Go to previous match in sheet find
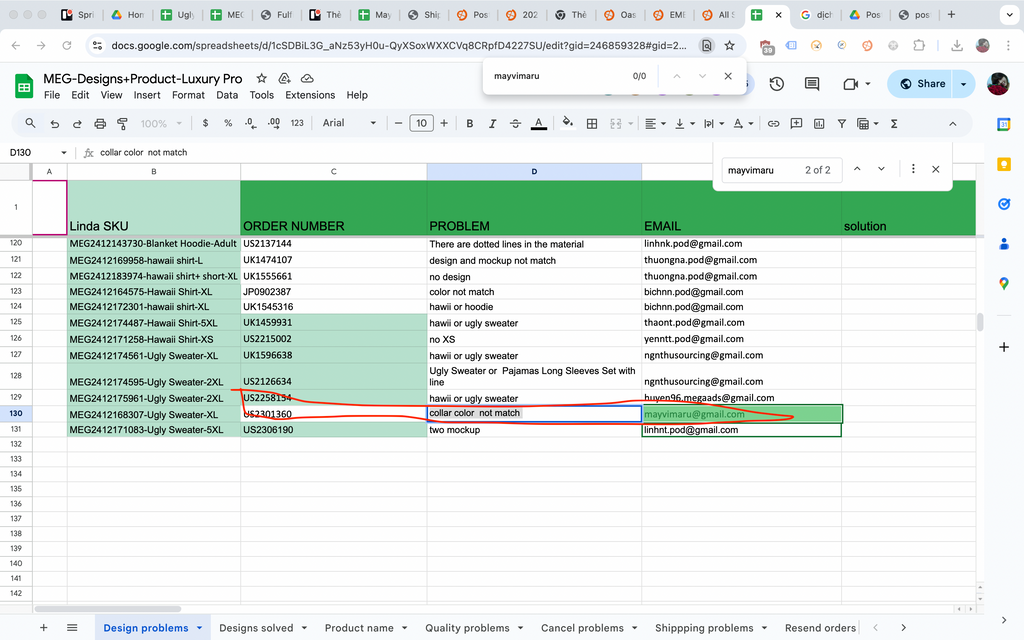Image resolution: width=1024 pixels, height=640 pixels. click(857, 169)
